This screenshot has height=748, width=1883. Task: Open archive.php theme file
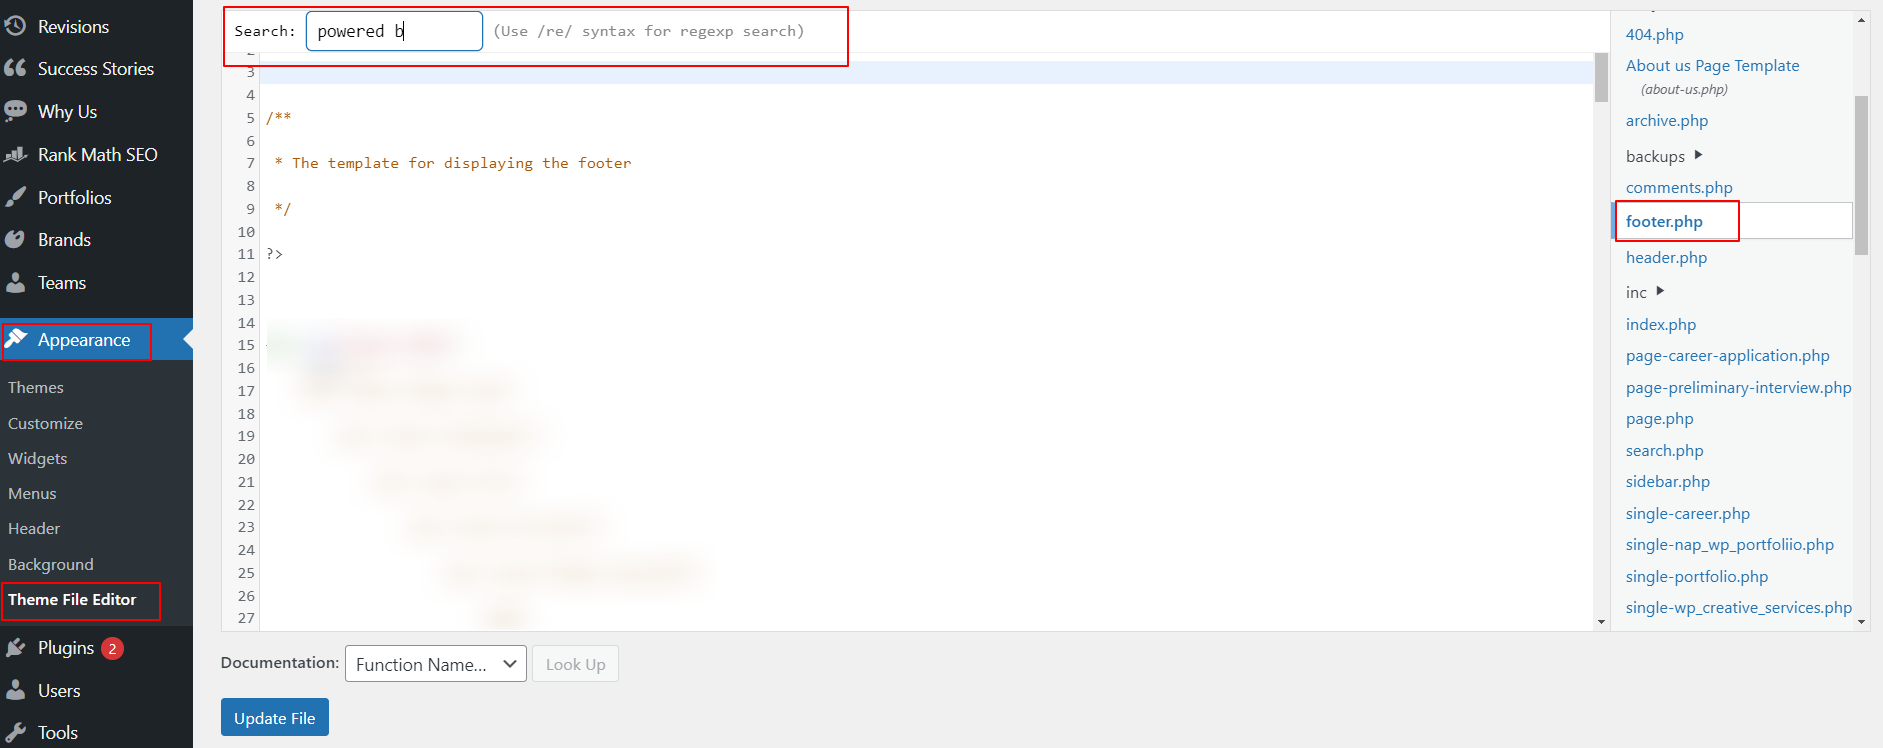[1666, 120]
